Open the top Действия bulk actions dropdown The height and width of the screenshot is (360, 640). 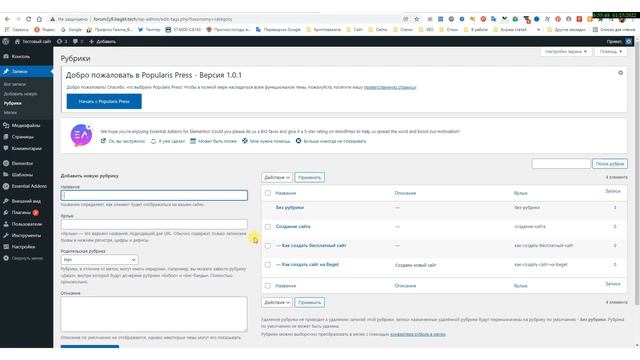[x=277, y=177]
